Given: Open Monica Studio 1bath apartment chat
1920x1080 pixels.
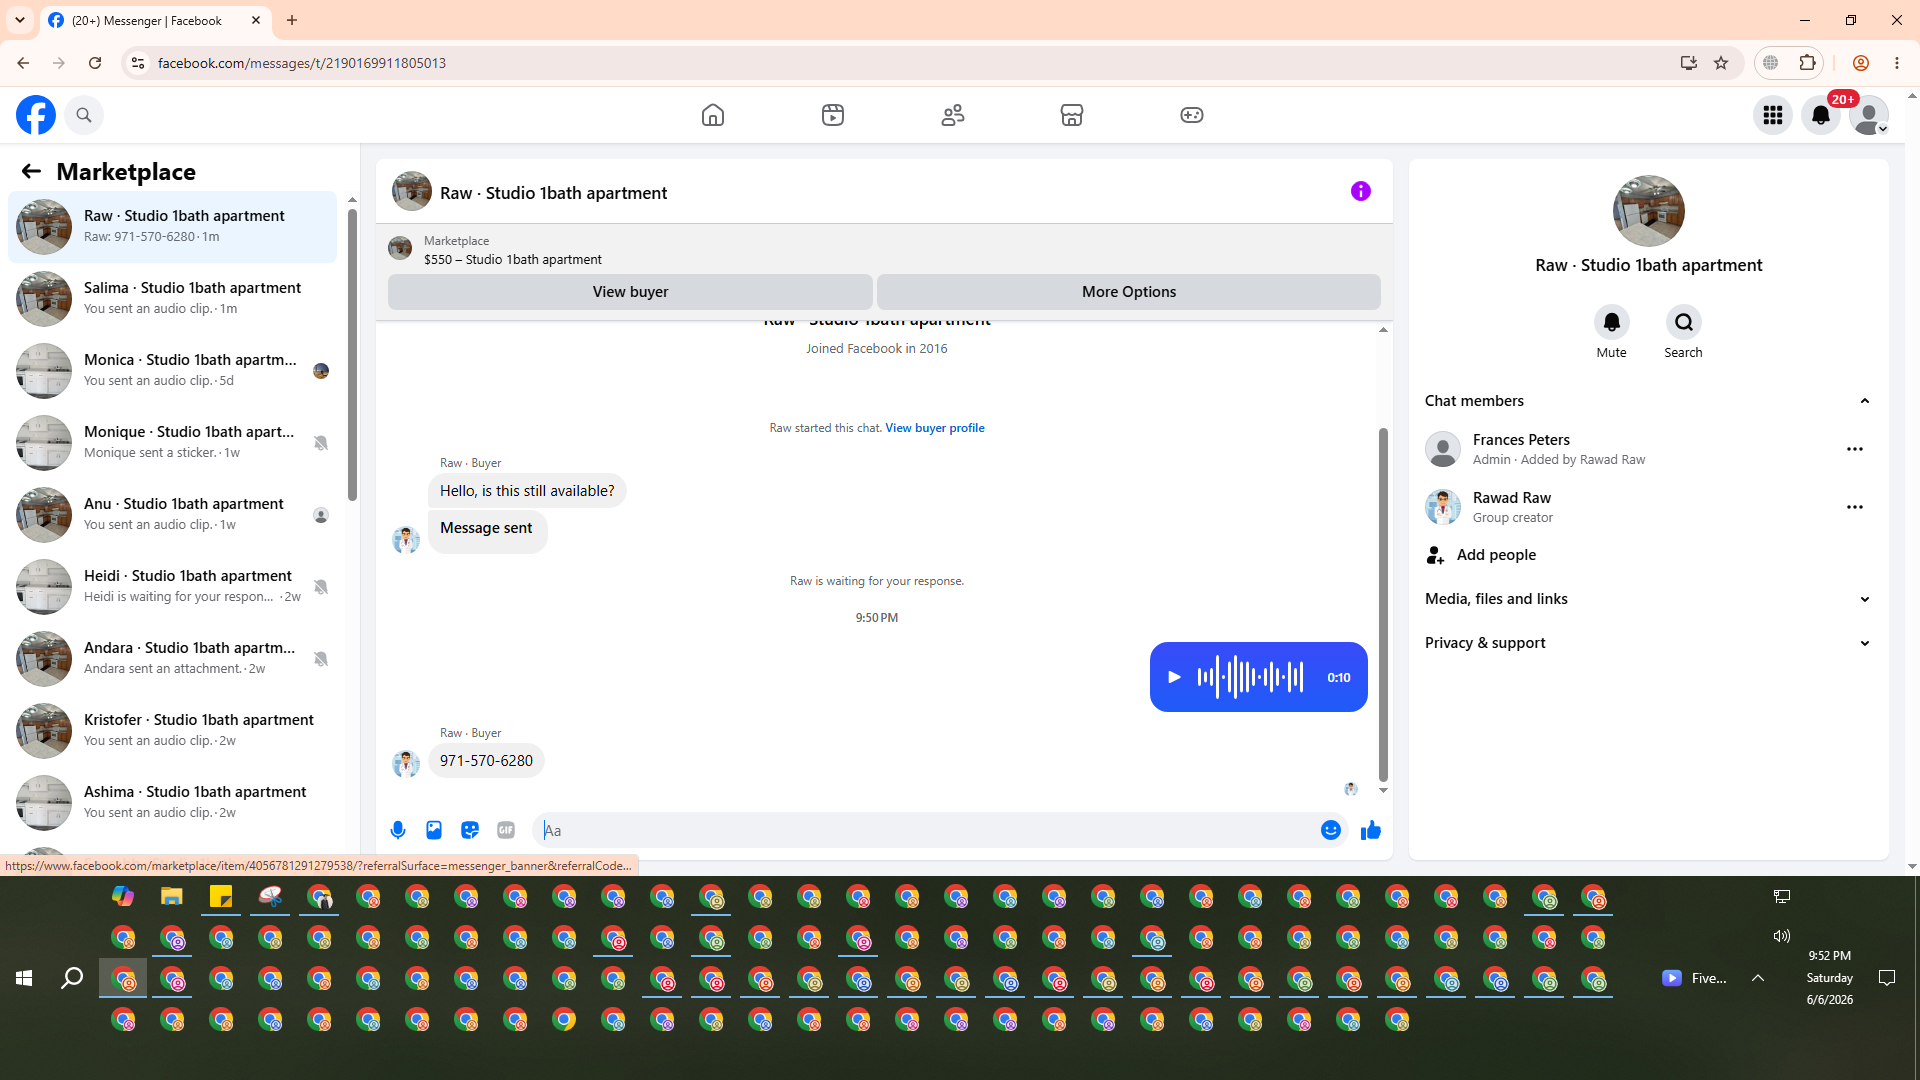Looking at the screenshot, I should (x=173, y=370).
